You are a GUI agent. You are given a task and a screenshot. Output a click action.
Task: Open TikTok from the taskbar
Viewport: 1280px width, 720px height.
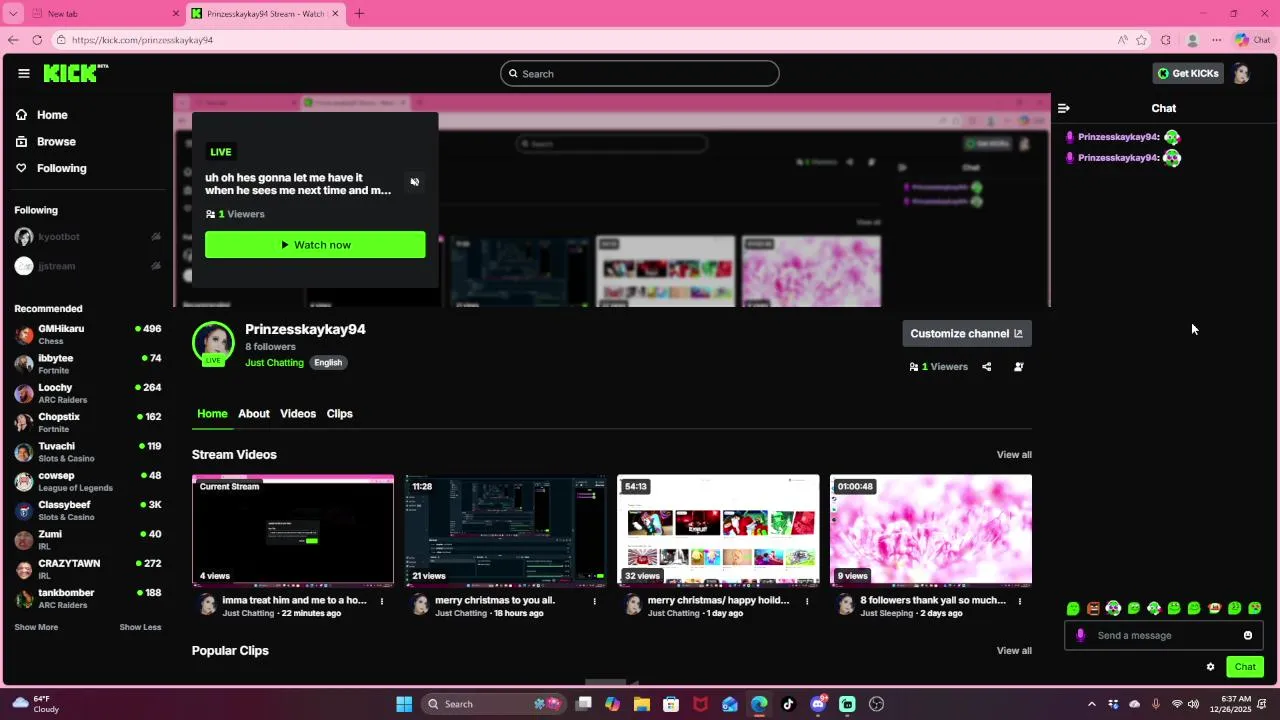coord(788,704)
